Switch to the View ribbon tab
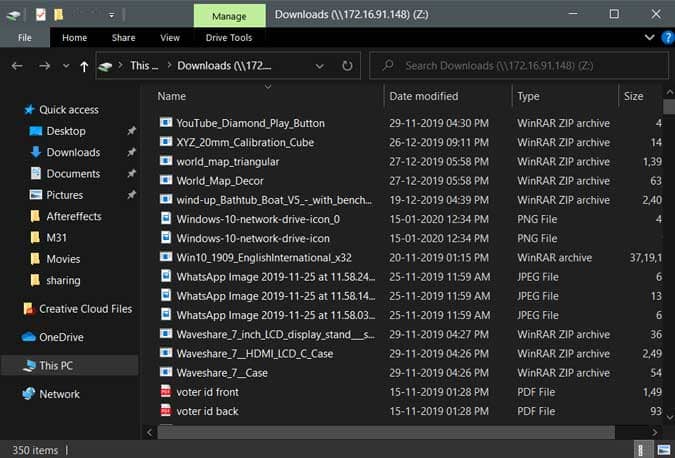 [170, 37]
